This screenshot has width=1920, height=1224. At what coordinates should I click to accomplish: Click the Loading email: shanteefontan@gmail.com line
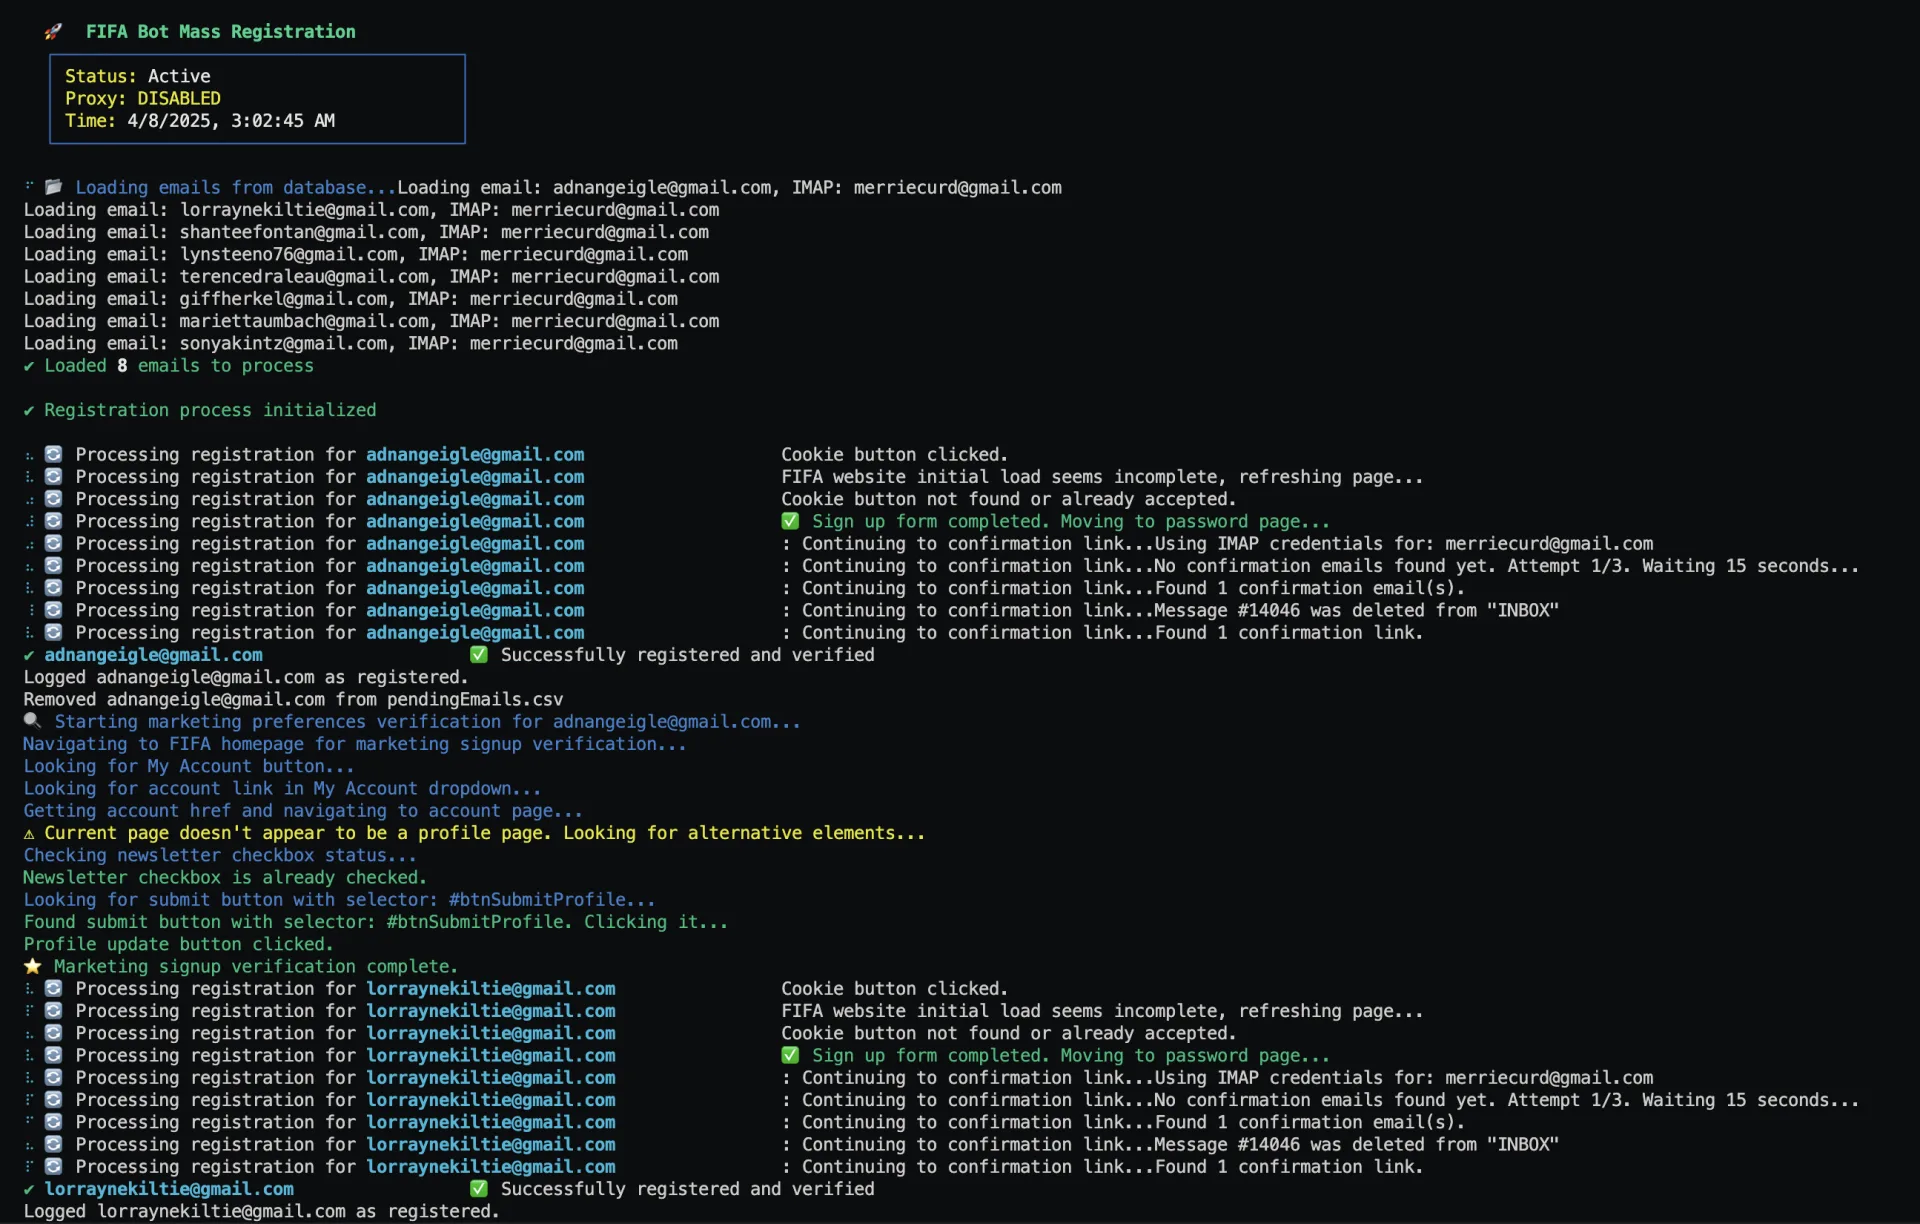point(366,232)
